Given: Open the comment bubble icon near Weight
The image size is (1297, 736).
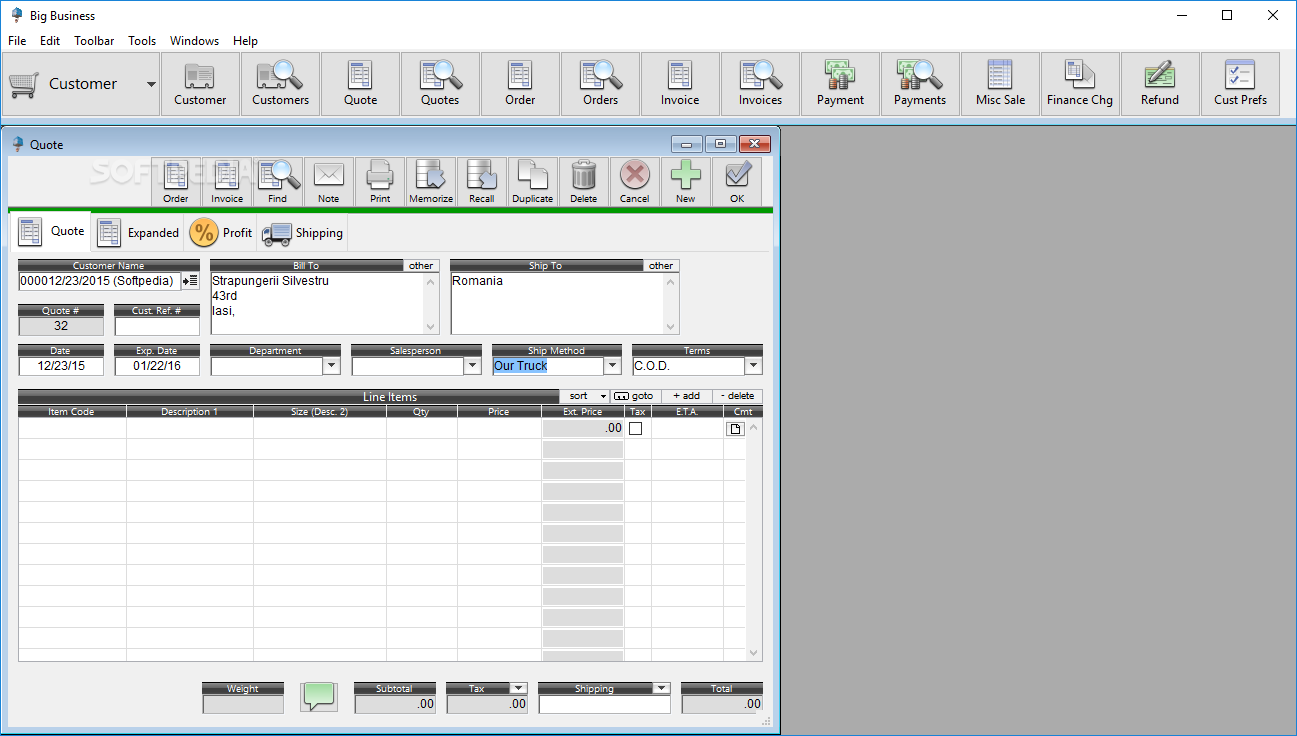Looking at the screenshot, I should click(319, 697).
